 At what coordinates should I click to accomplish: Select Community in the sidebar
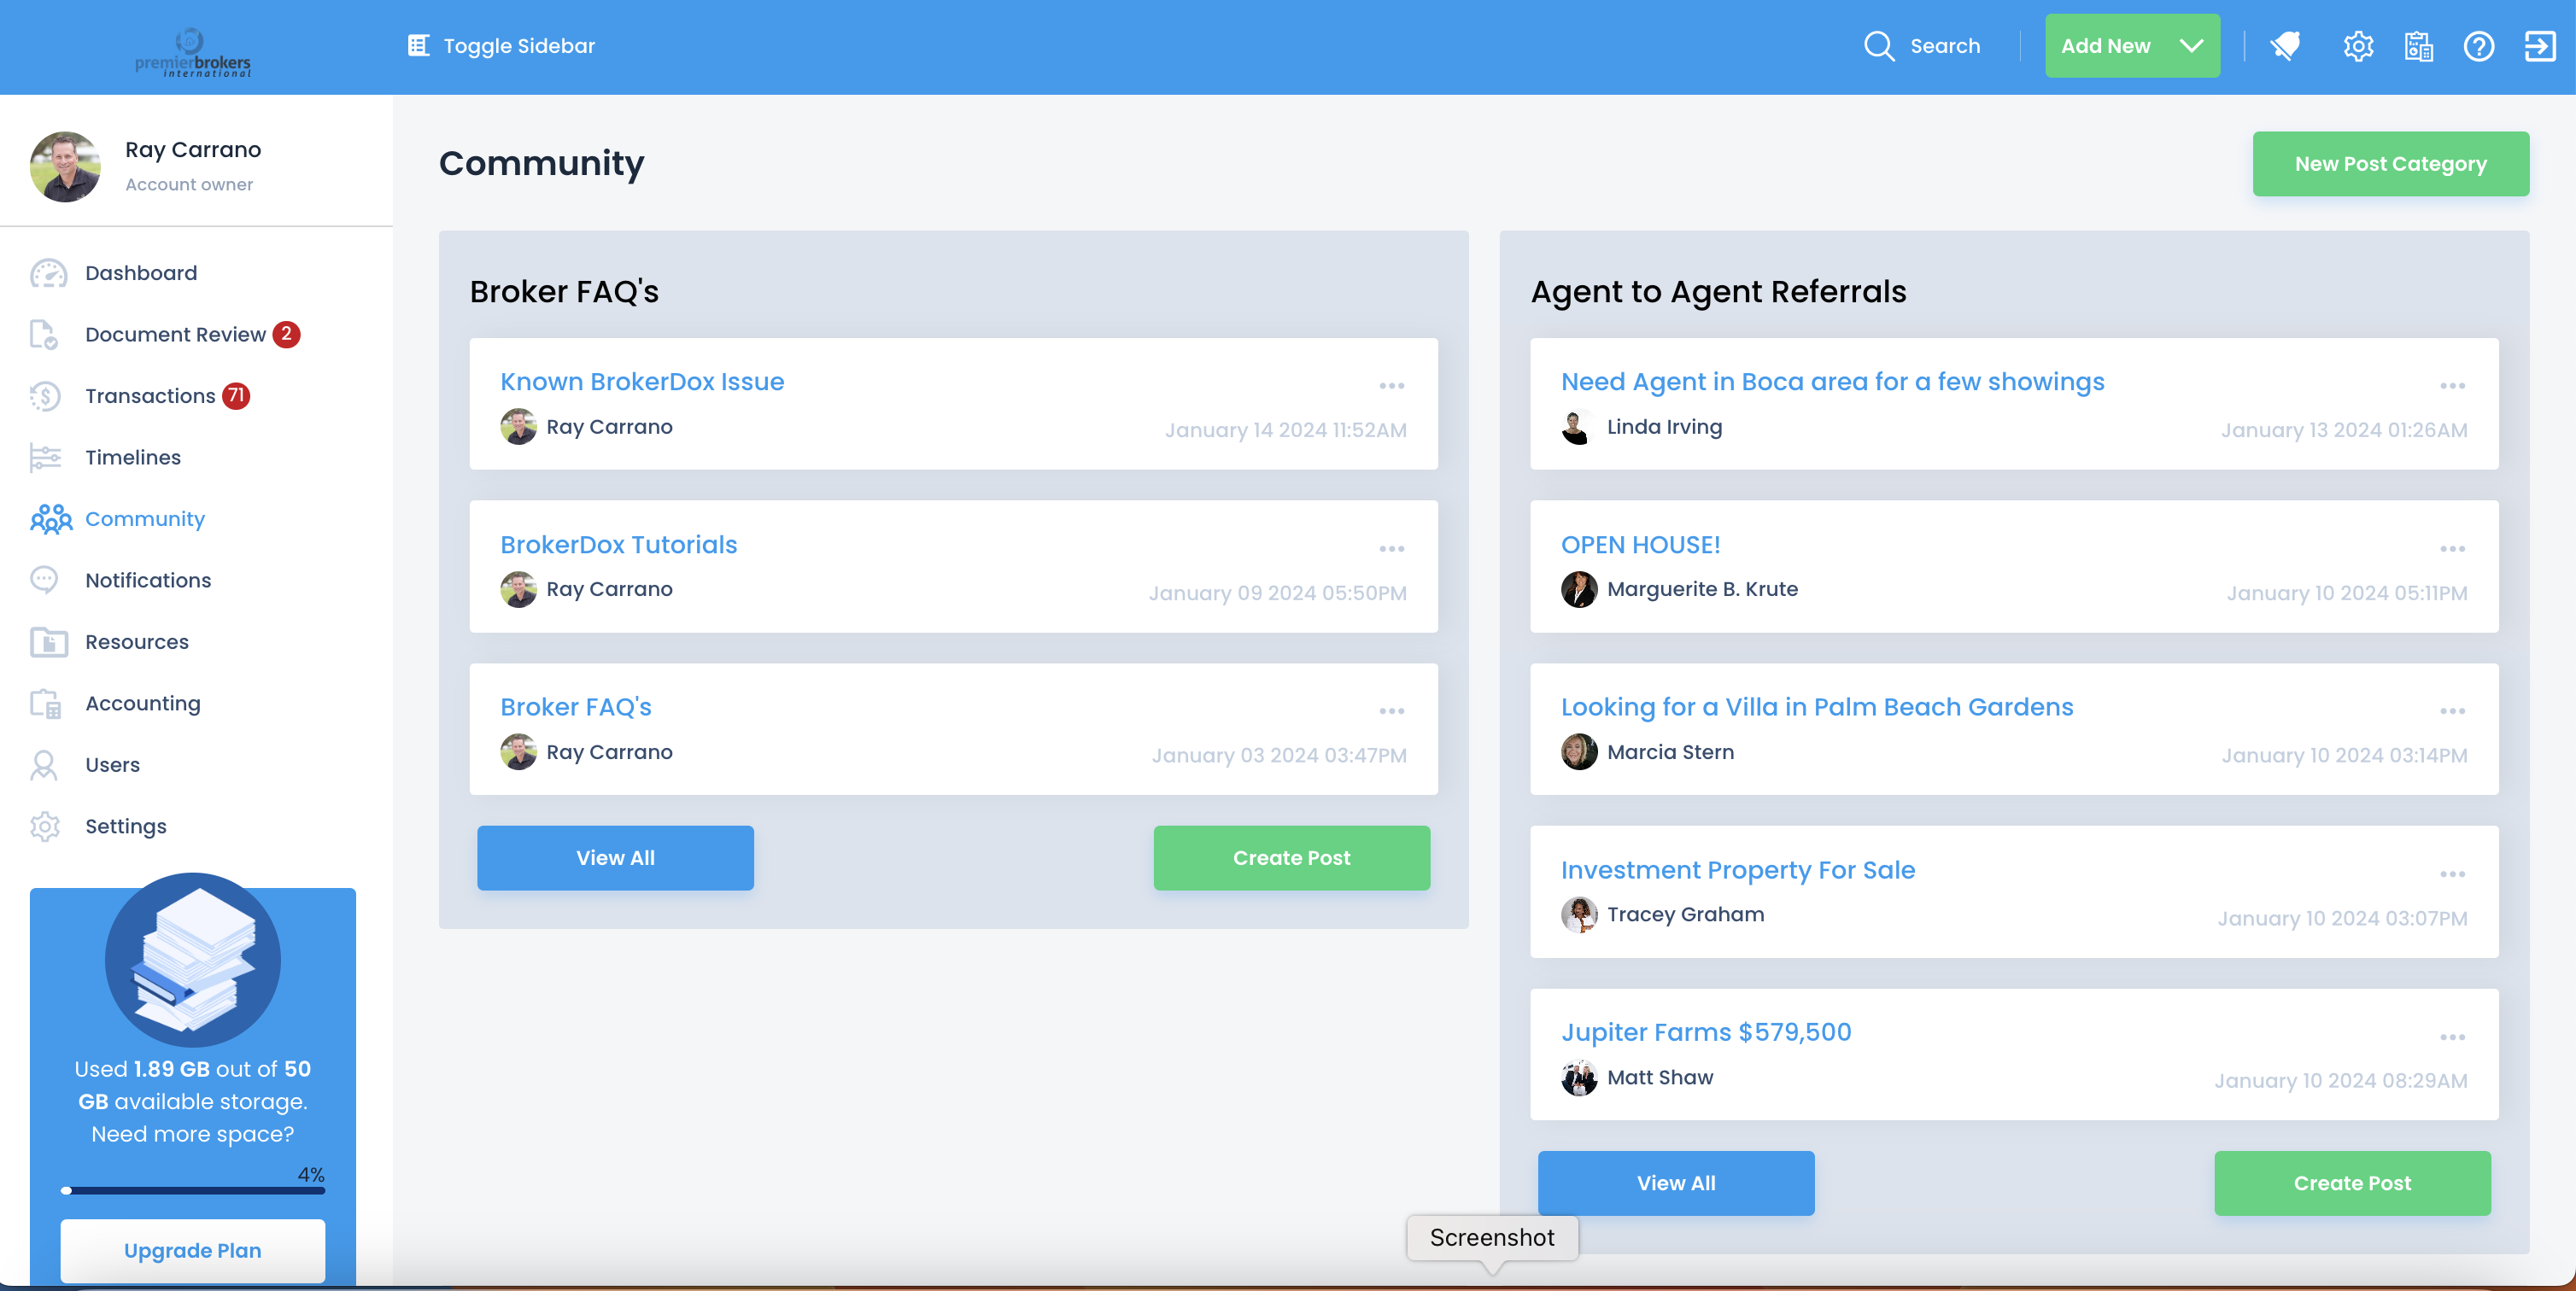pos(145,519)
